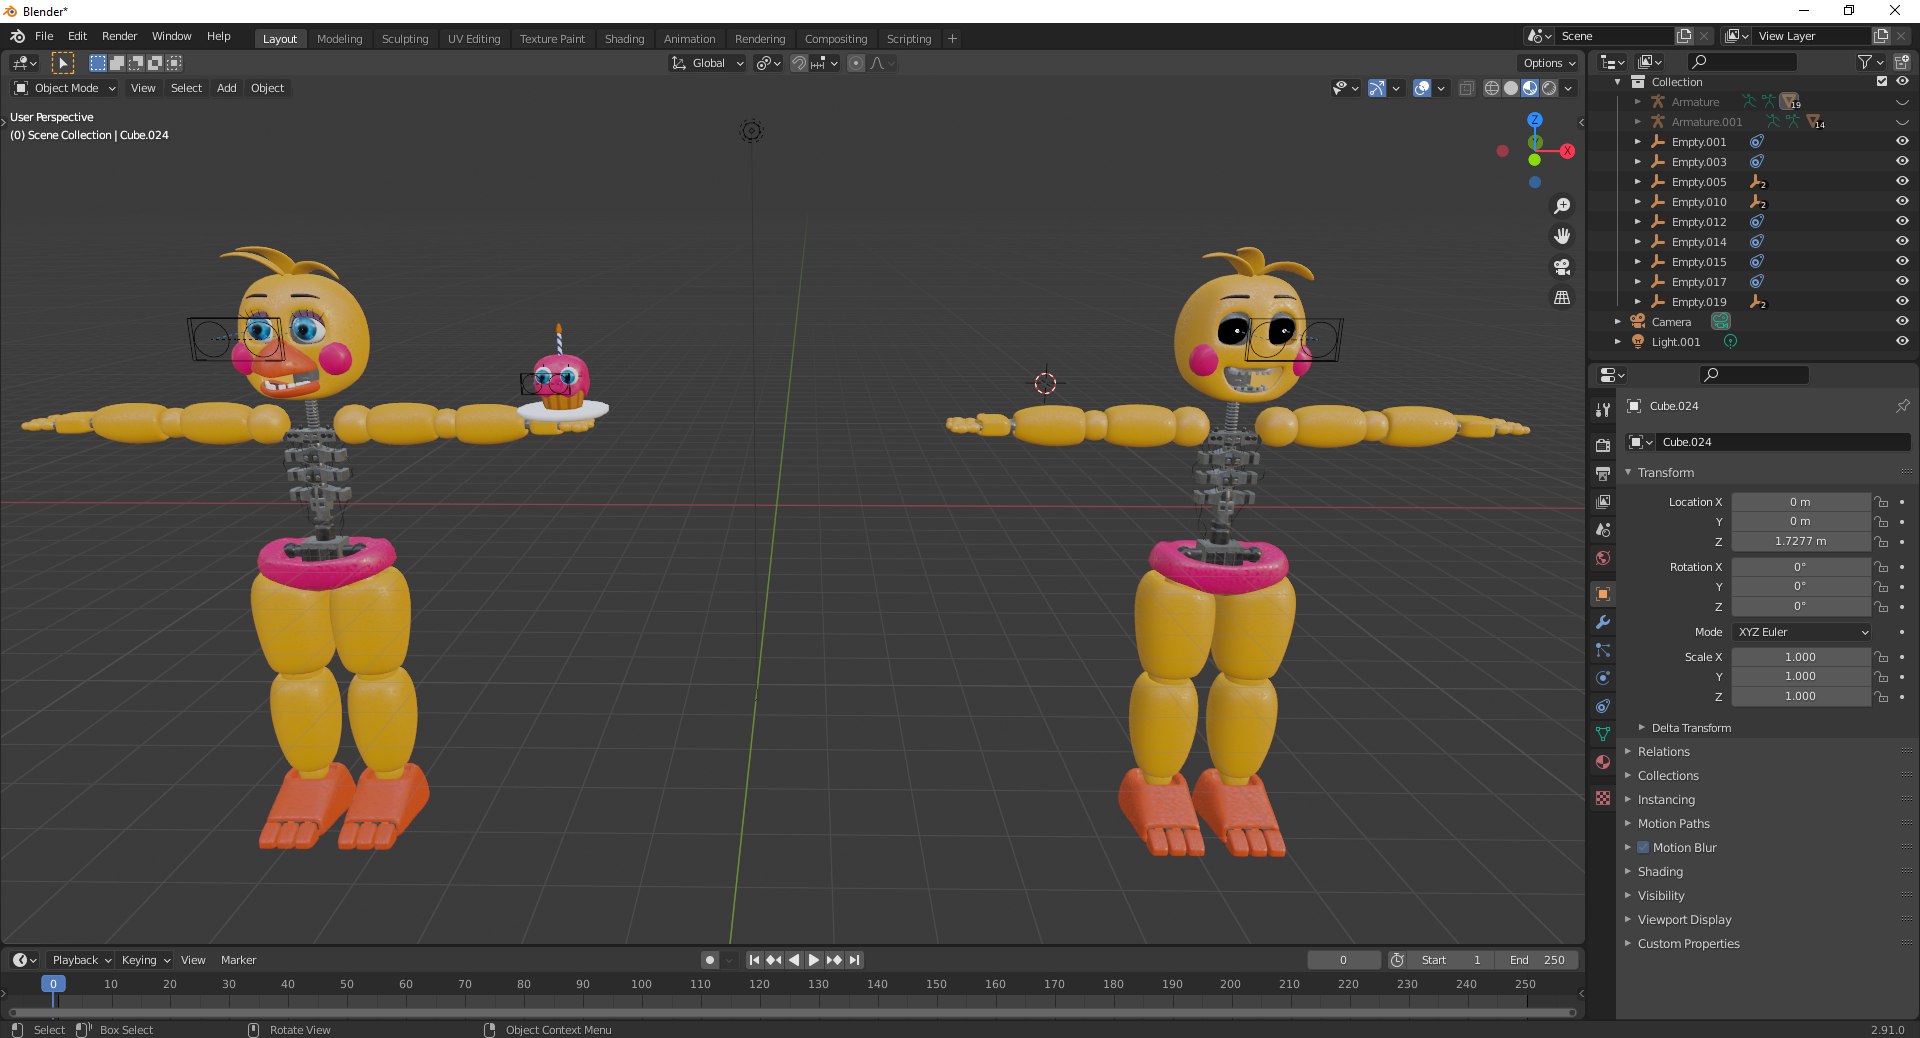Image resolution: width=1920 pixels, height=1038 pixels.
Task: Click the End frame 250 field
Action: click(1538, 960)
